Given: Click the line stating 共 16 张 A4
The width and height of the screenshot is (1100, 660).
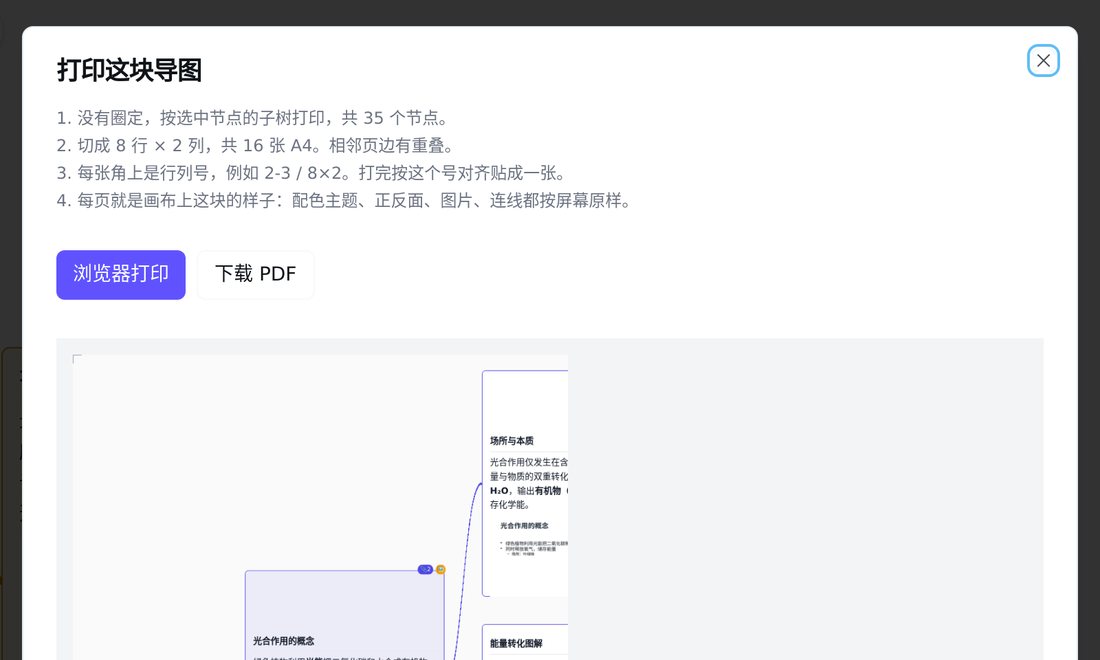Looking at the screenshot, I should (257, 145).
